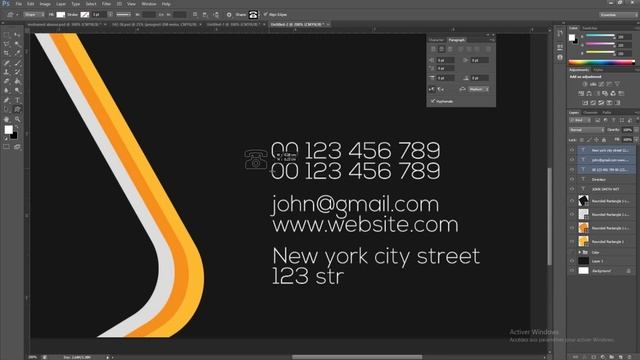640x360 pixels.
Task: Hide the New york city street layer
Action: (572, 150)
